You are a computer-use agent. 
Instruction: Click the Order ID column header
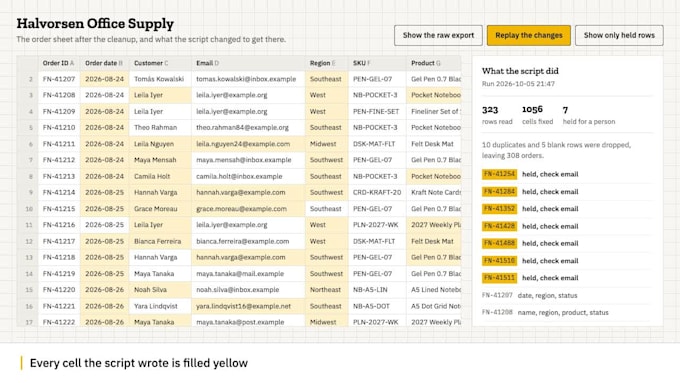pos(59,63)
